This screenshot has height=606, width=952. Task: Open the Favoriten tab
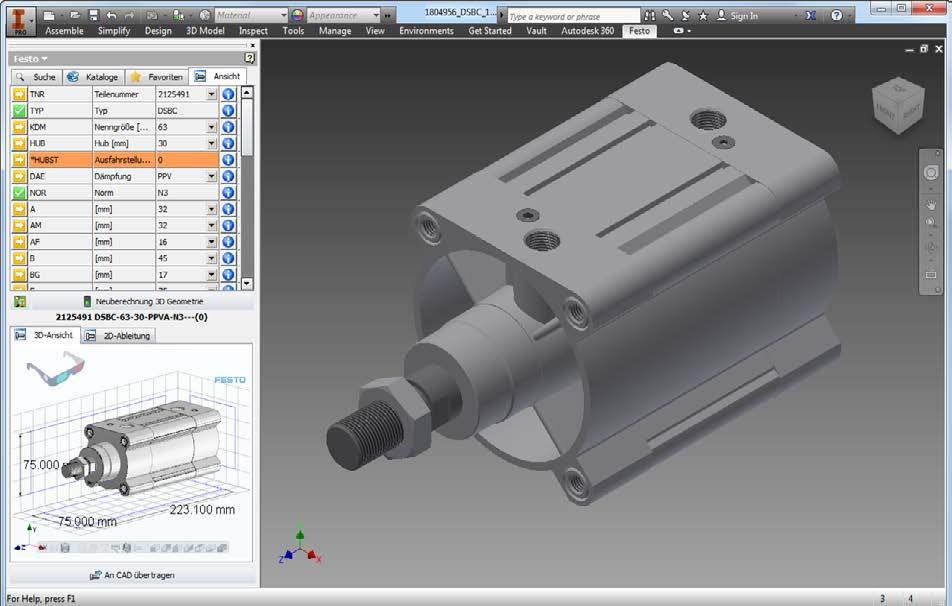coord(157,77)
